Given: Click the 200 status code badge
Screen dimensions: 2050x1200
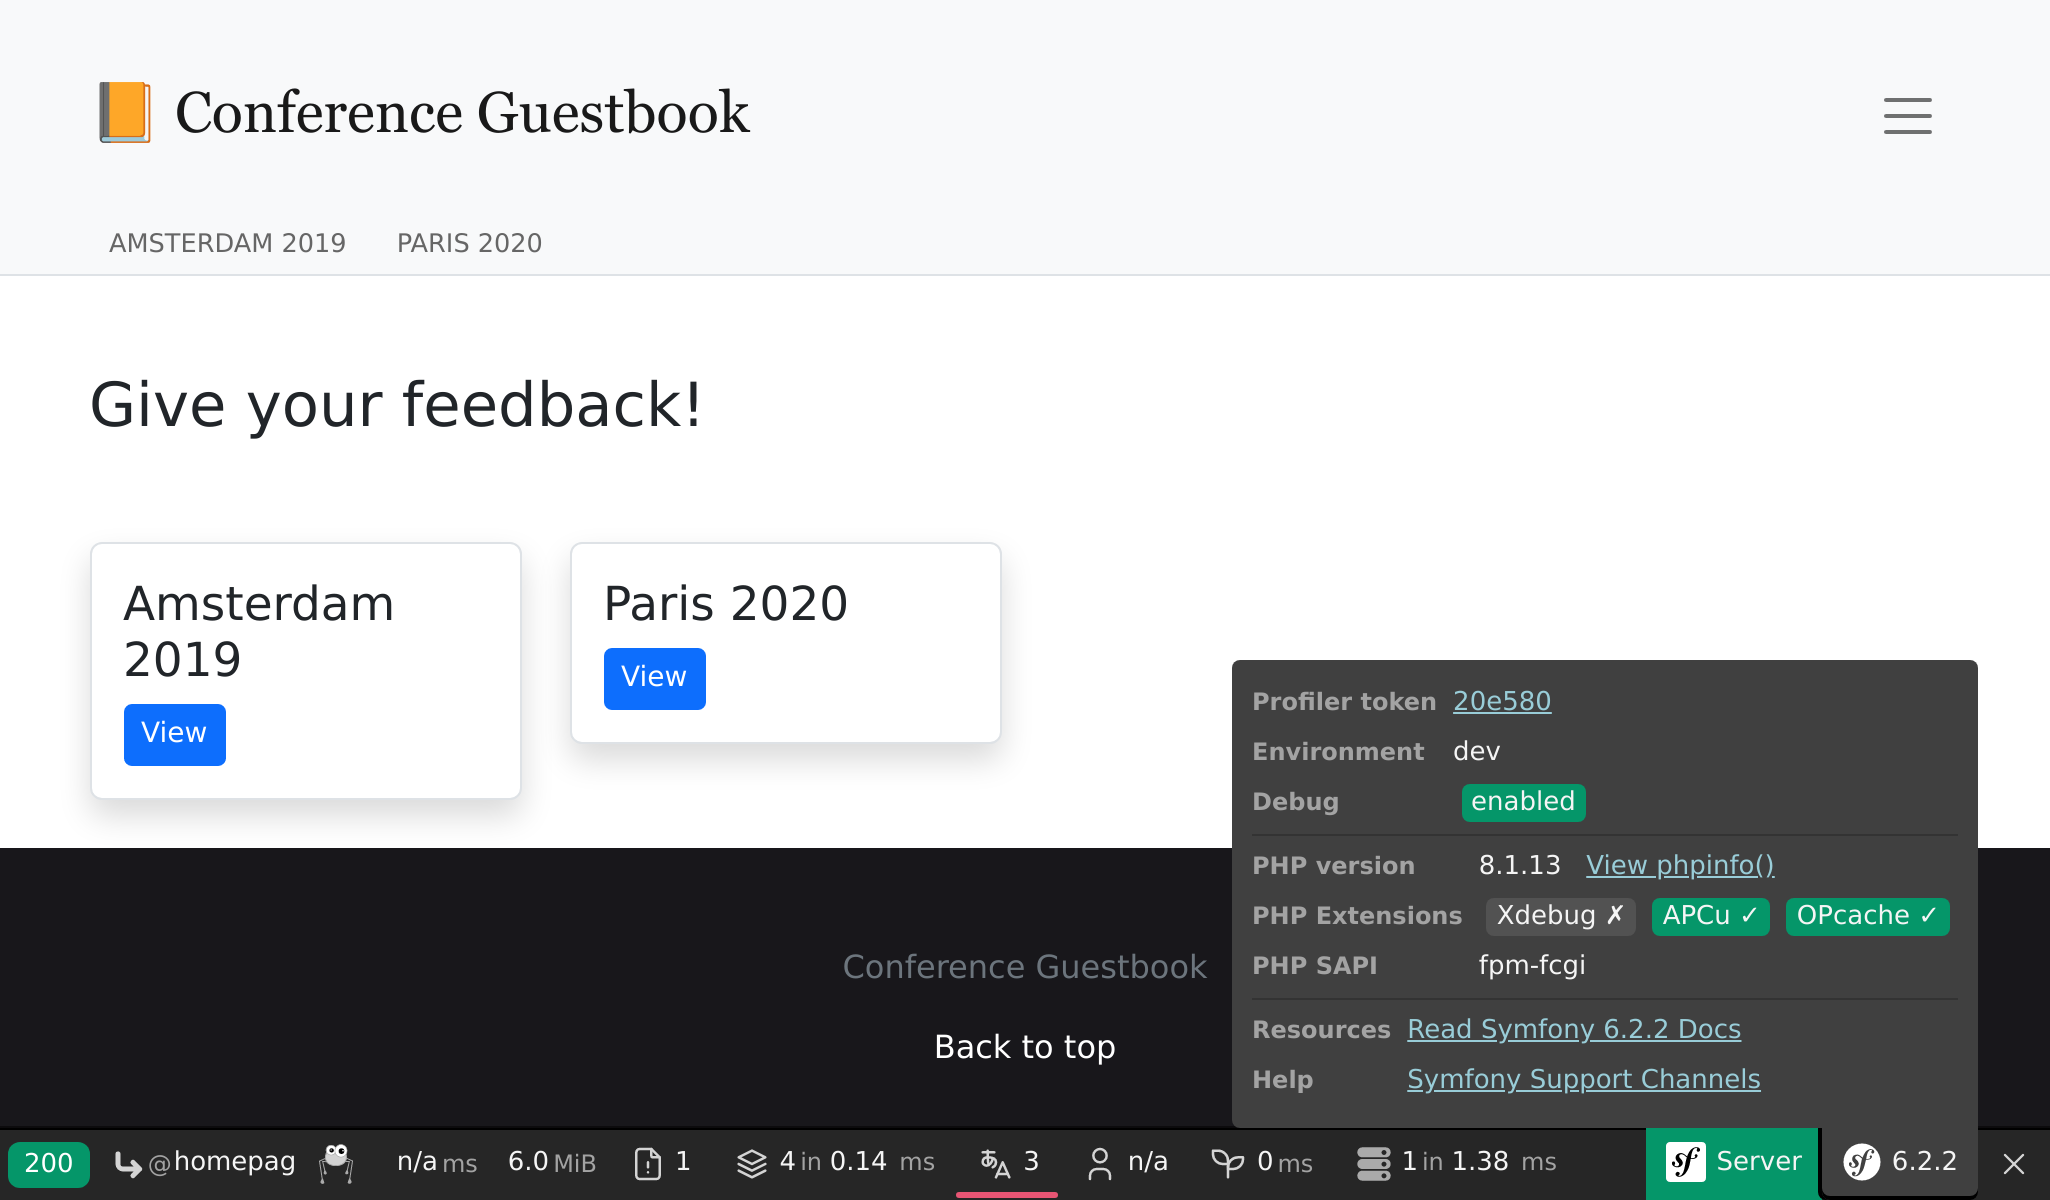Looking at the screenshot, I should [x=48, y=1163].
